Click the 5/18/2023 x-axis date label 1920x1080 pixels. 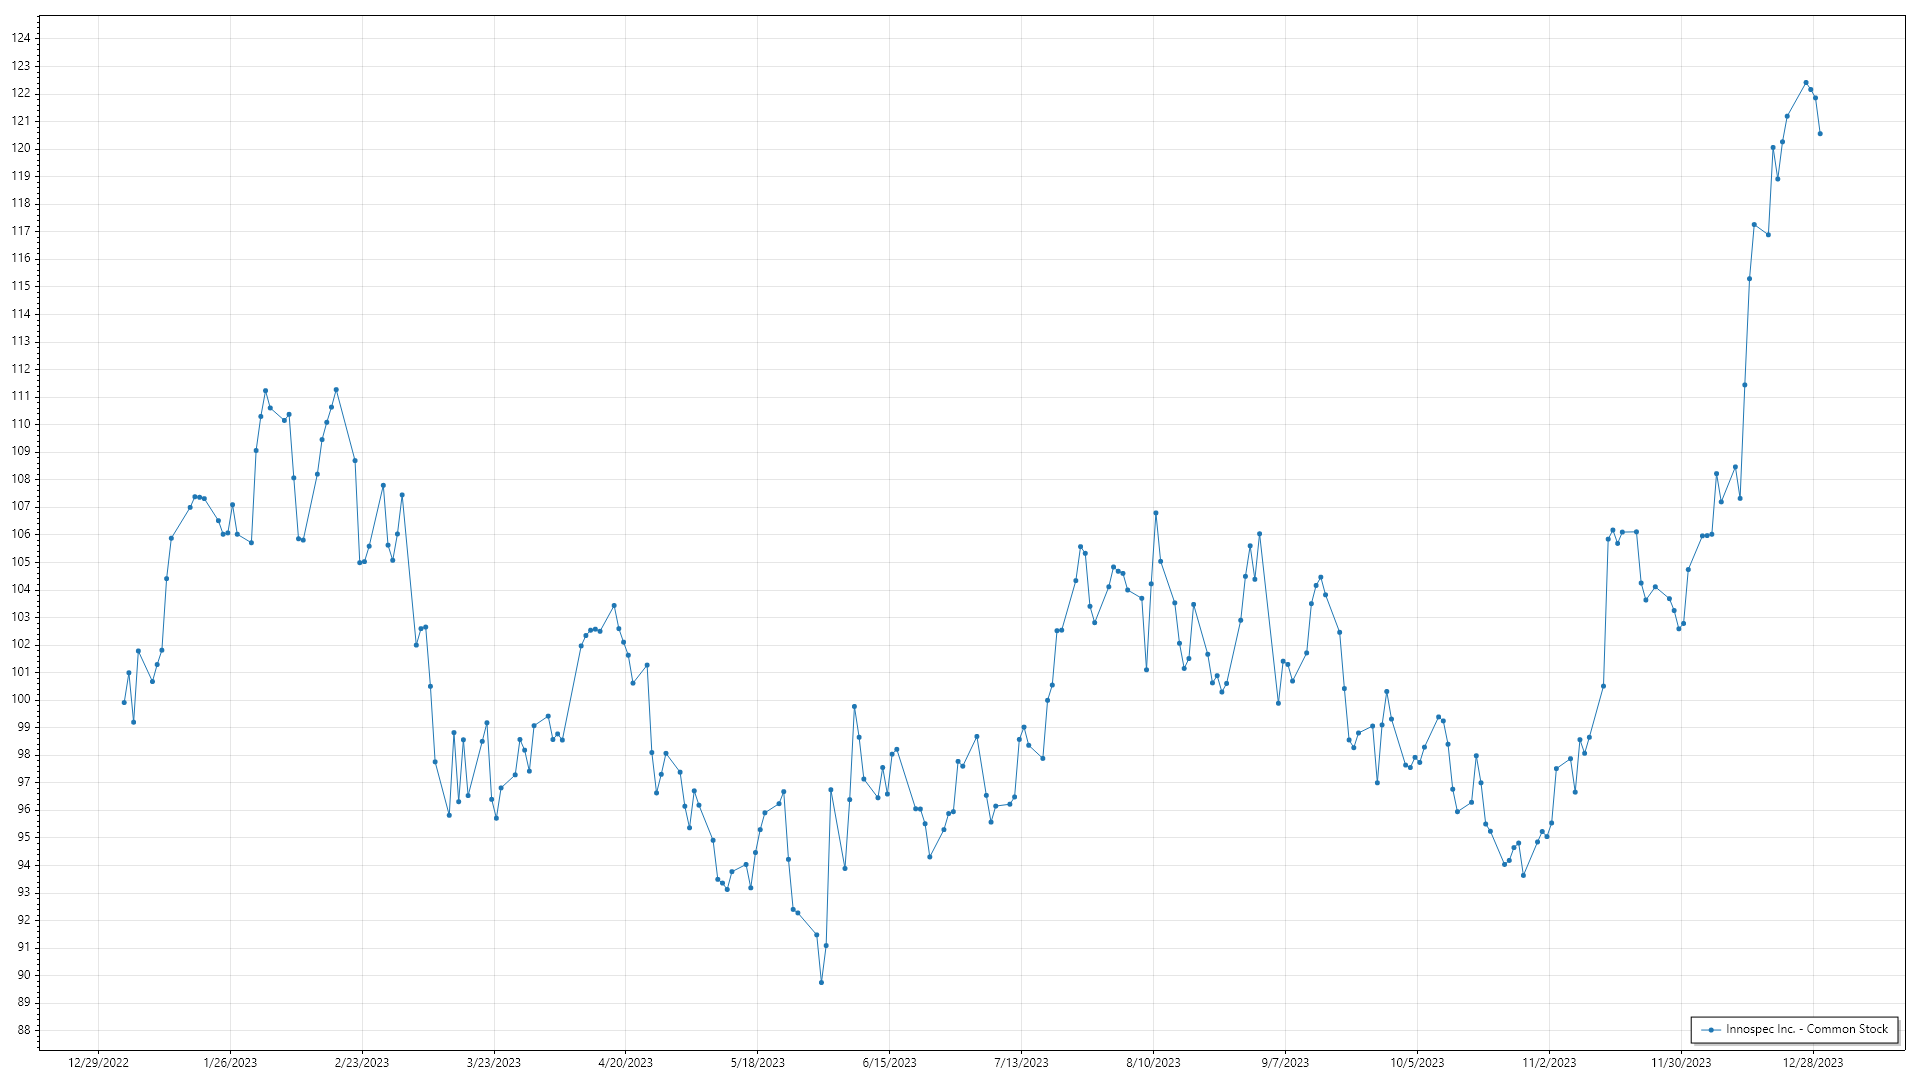pos(757,1063)
